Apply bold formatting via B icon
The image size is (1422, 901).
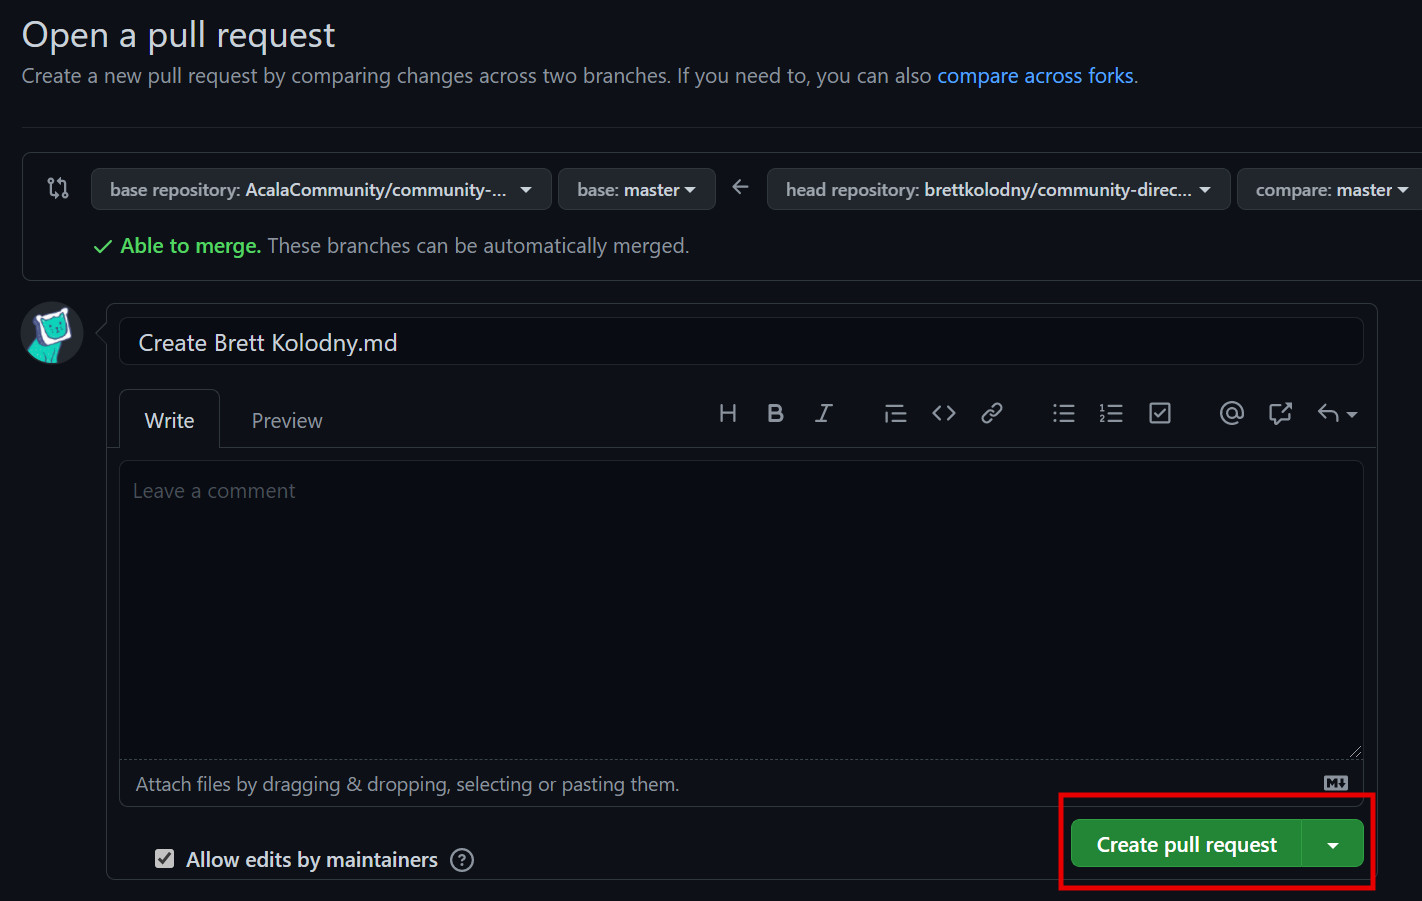pyautogui.click(x=775, y=413)
